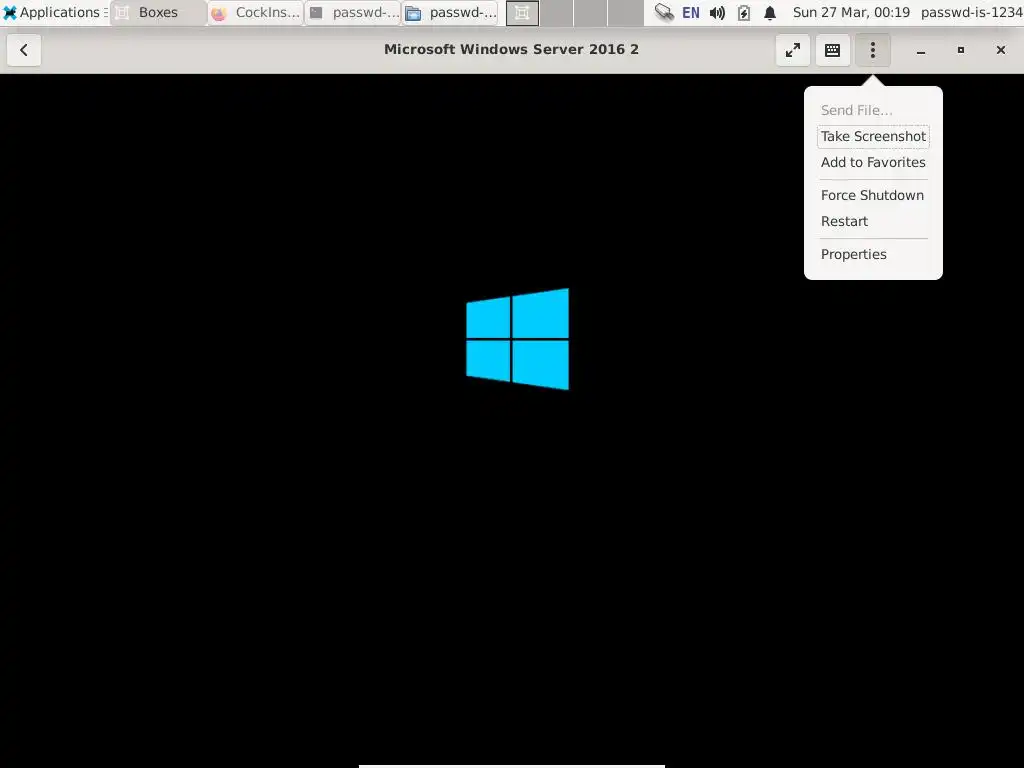The height and width of the screenshot is (768, 1024).
Task: Switch the VM display to fullscreen
Action: (x=793, y=50)
